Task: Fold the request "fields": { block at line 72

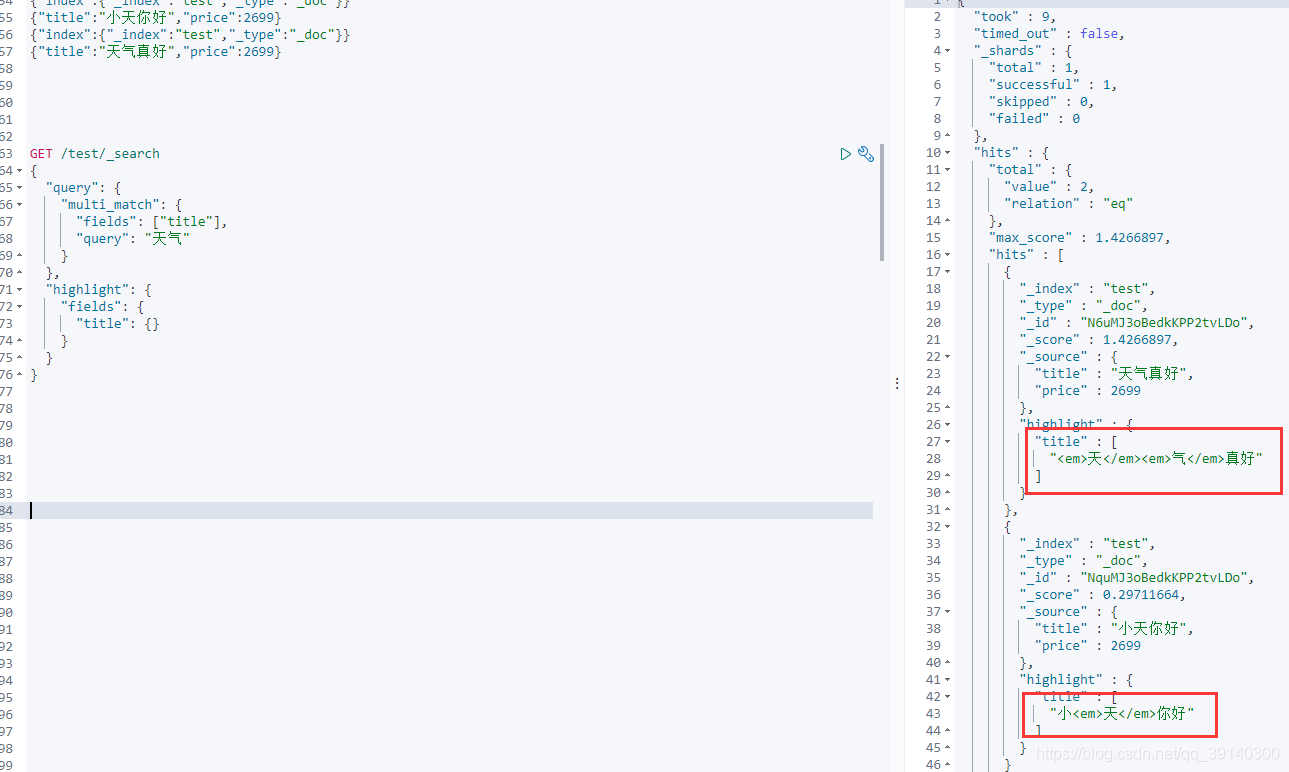Action: click(20, 307)
